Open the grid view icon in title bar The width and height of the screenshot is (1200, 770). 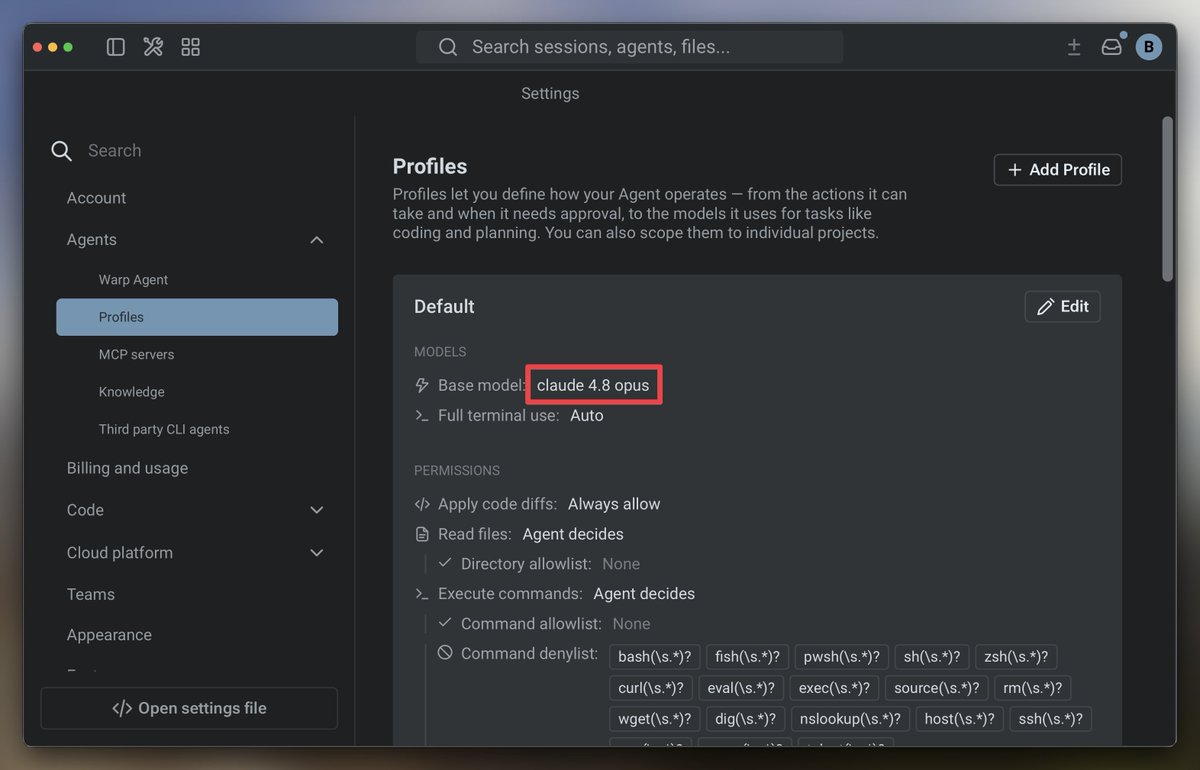coord(191,47)
